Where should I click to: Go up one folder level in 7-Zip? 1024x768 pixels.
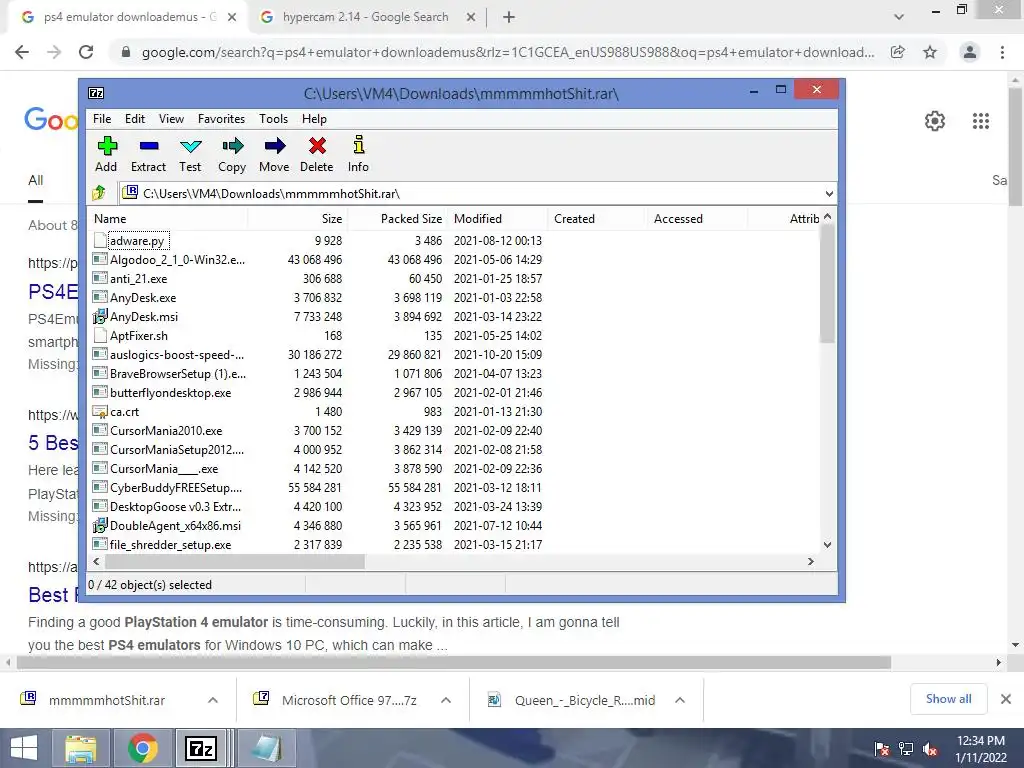(x=99, y=193)
